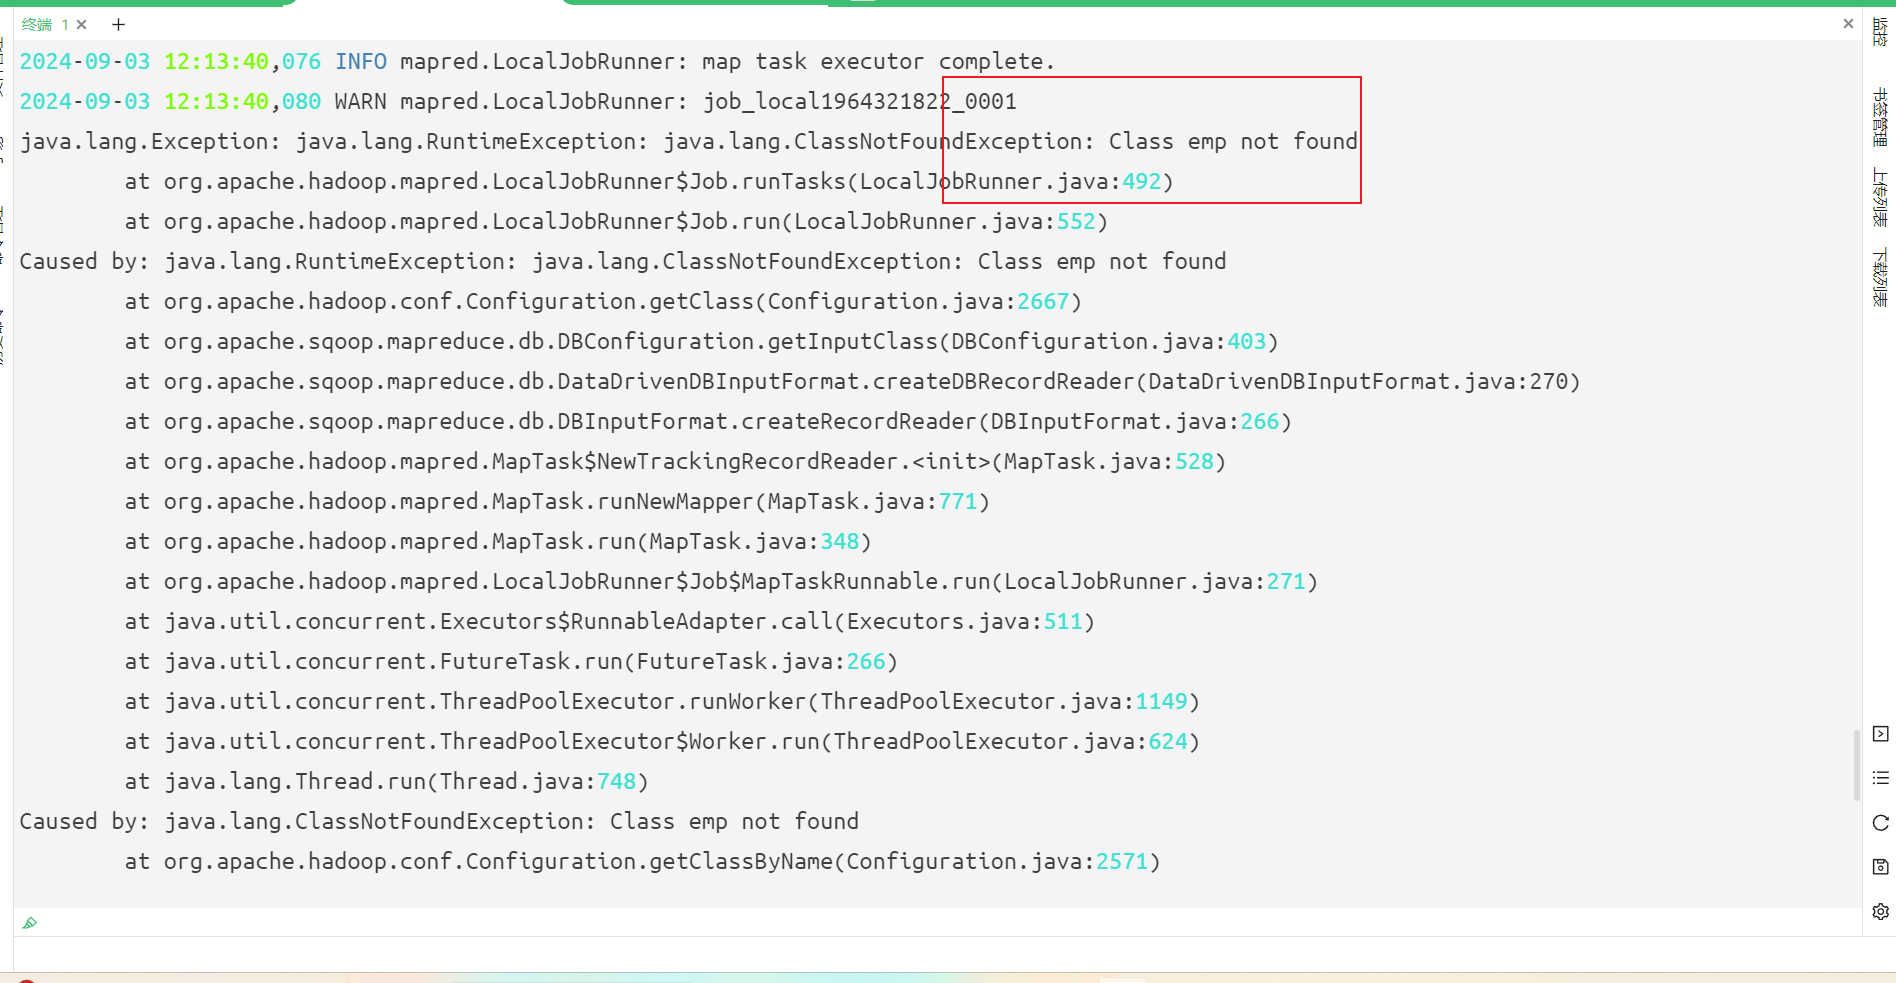This screenshot has width=1896, height=983.
Task: Click the terminal input line at bottom
Action: 940,923
